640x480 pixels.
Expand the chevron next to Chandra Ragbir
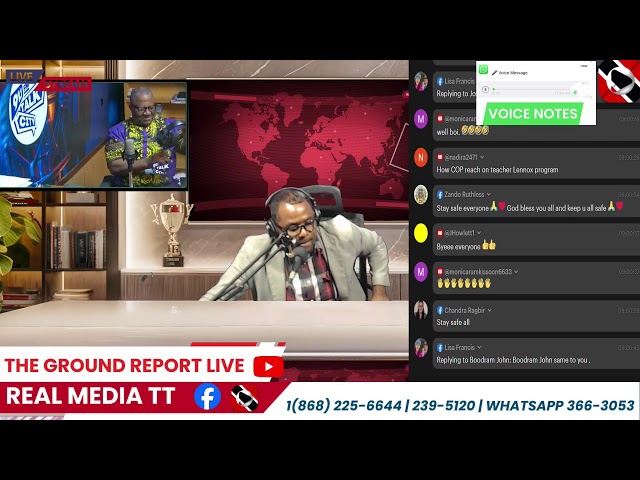point(489,311)
